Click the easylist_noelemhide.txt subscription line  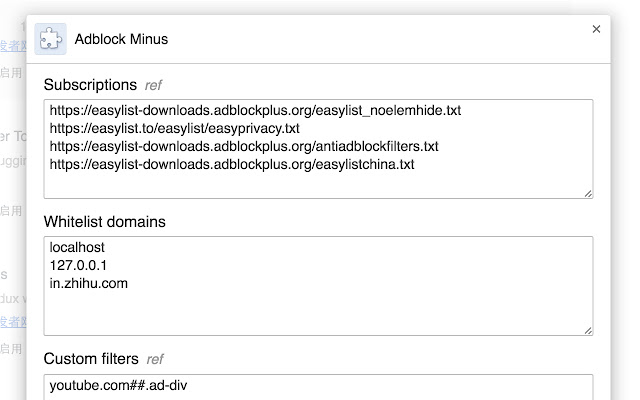click(255, 110)
